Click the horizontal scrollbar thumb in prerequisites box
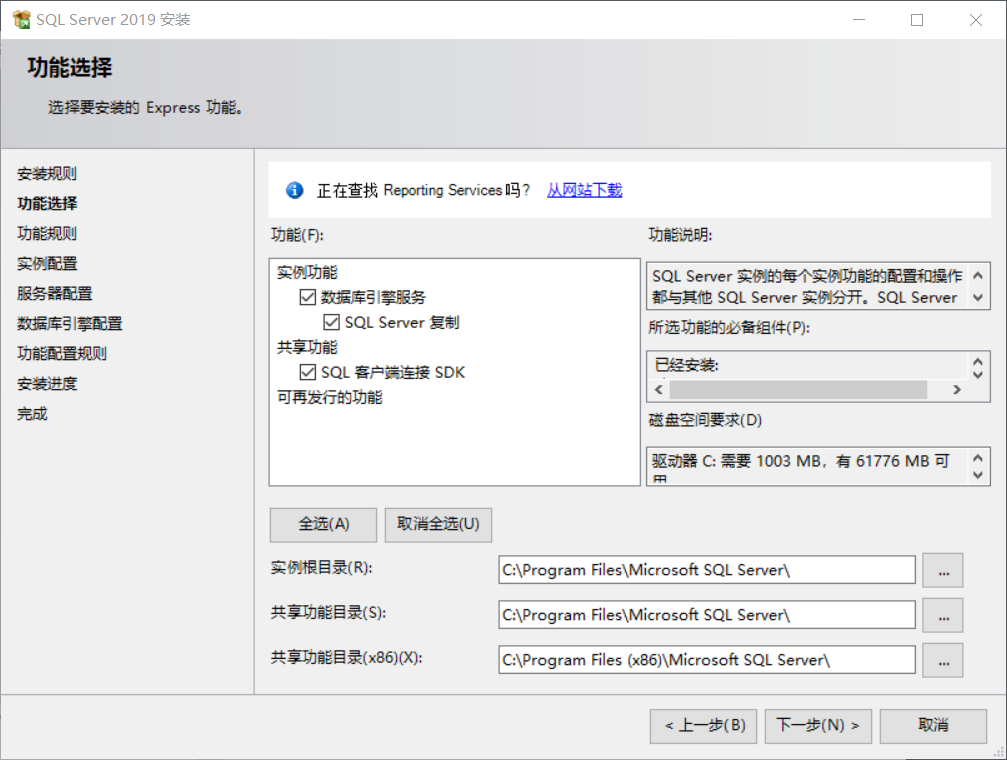The width and height of the screenshot is (1007, 760). (x=798, y=389)
